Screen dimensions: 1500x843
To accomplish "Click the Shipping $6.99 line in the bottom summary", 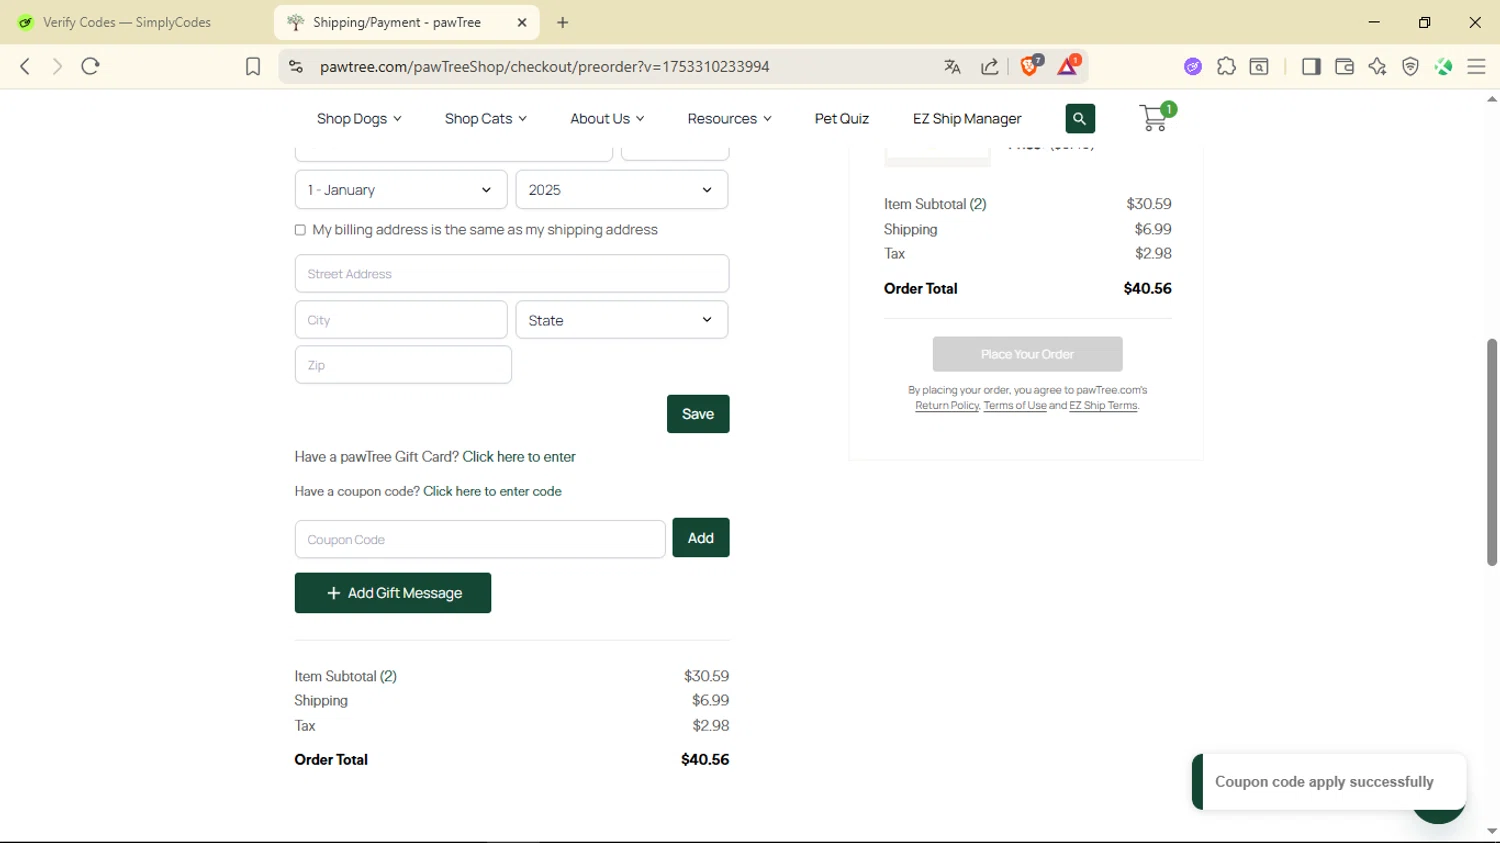I will click(512, 701).
